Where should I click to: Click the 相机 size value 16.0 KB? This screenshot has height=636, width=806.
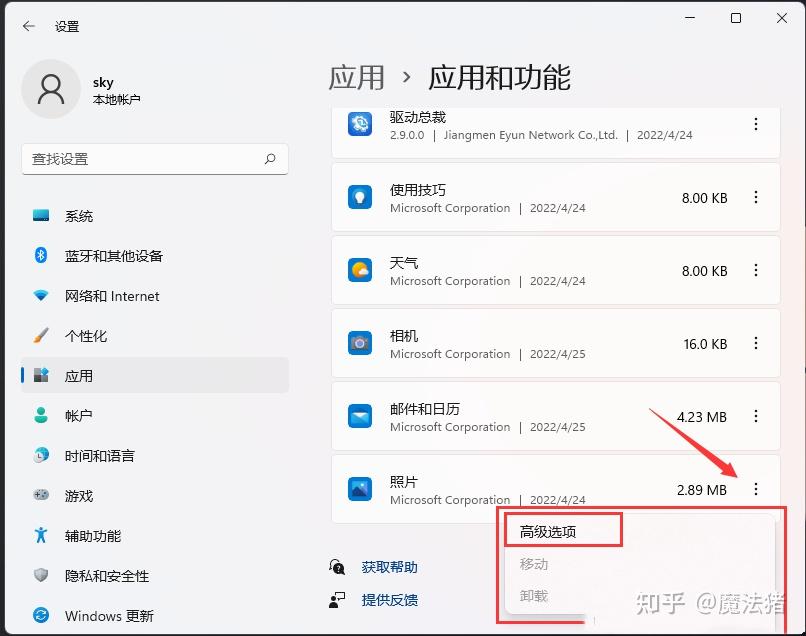(x=705, y=344)
